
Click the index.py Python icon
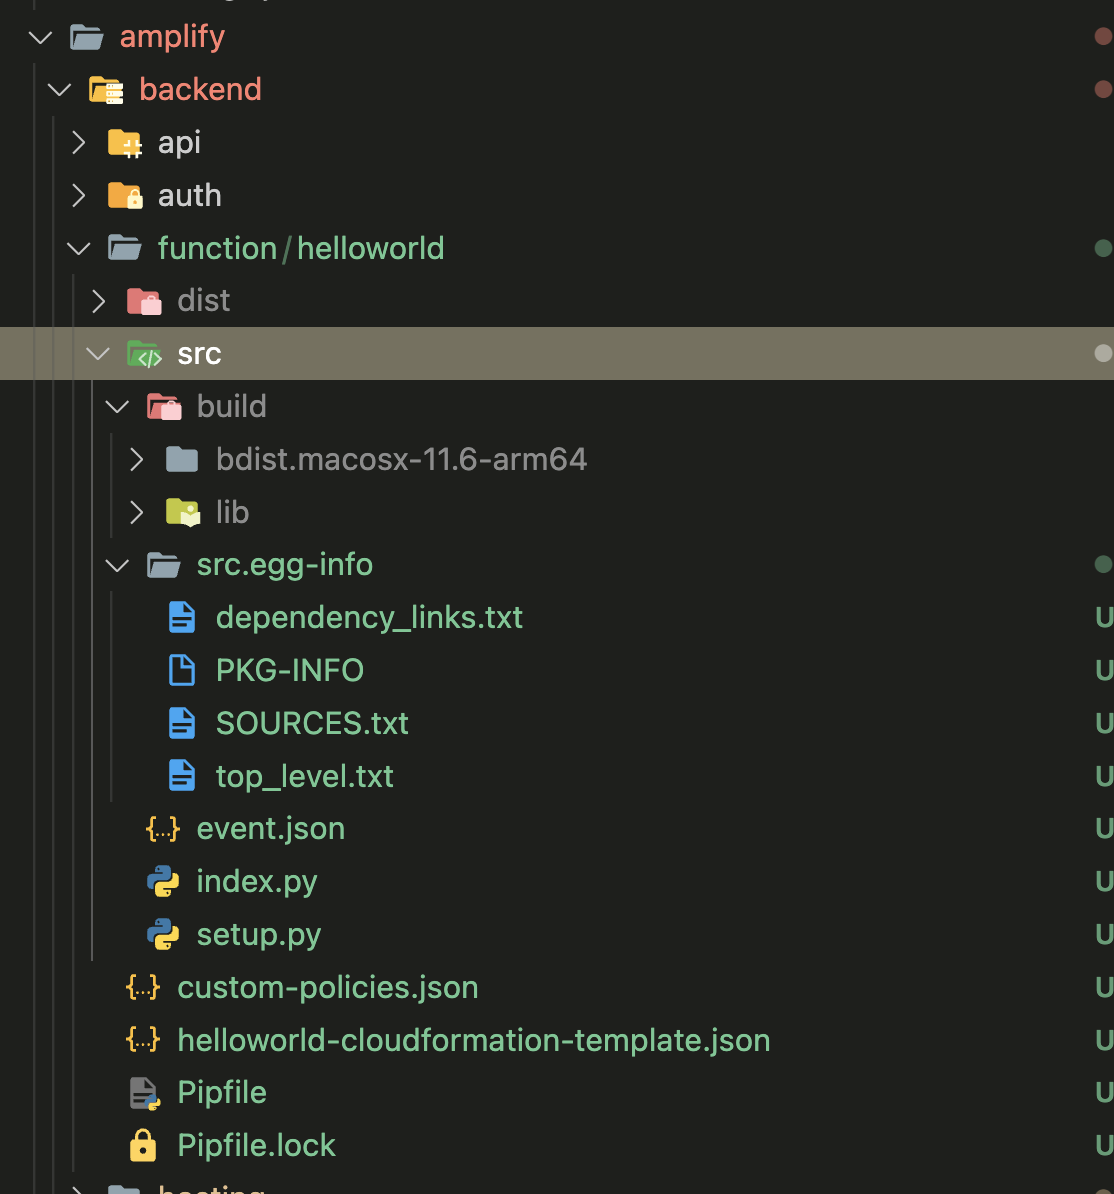163,882
